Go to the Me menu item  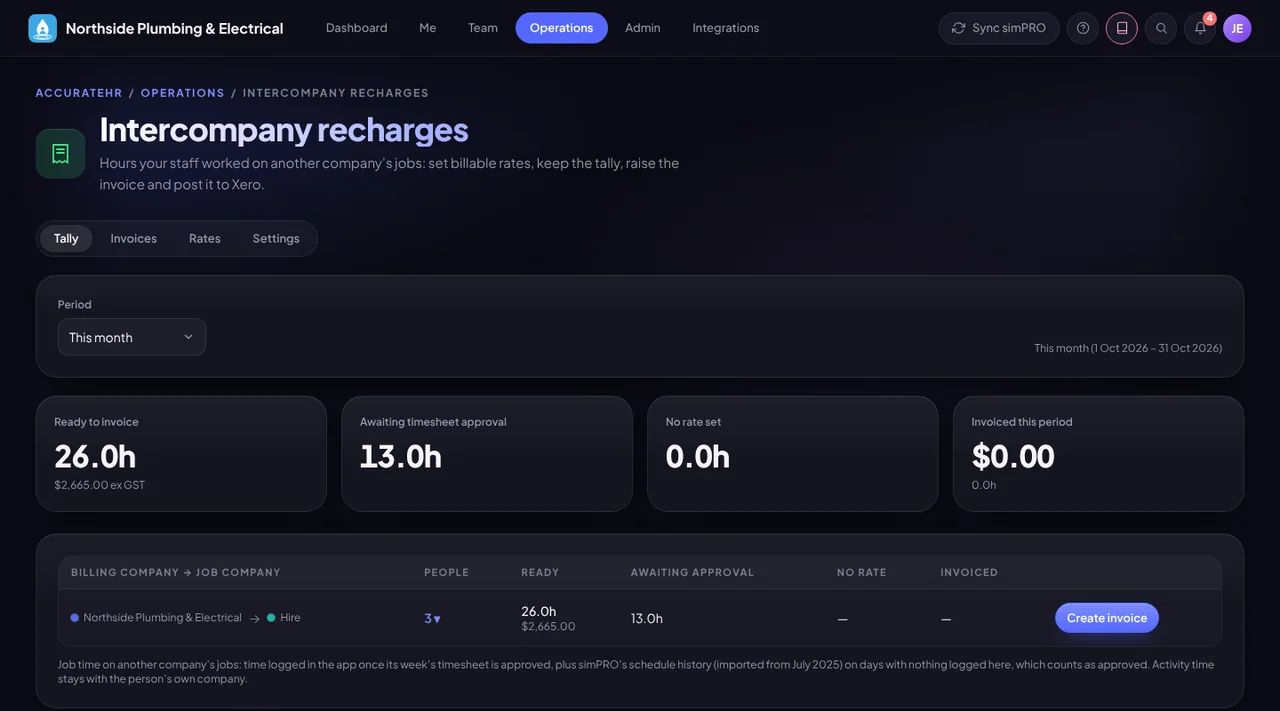(428, 28)
